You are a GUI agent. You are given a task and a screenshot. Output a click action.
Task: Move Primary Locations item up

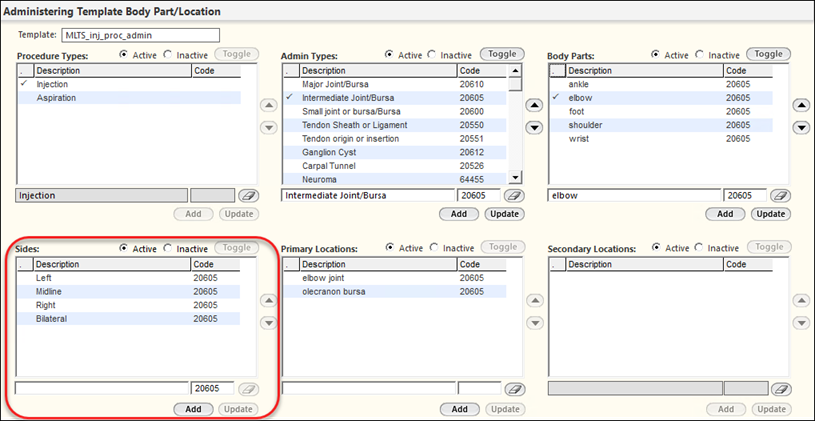coord(534,300)
